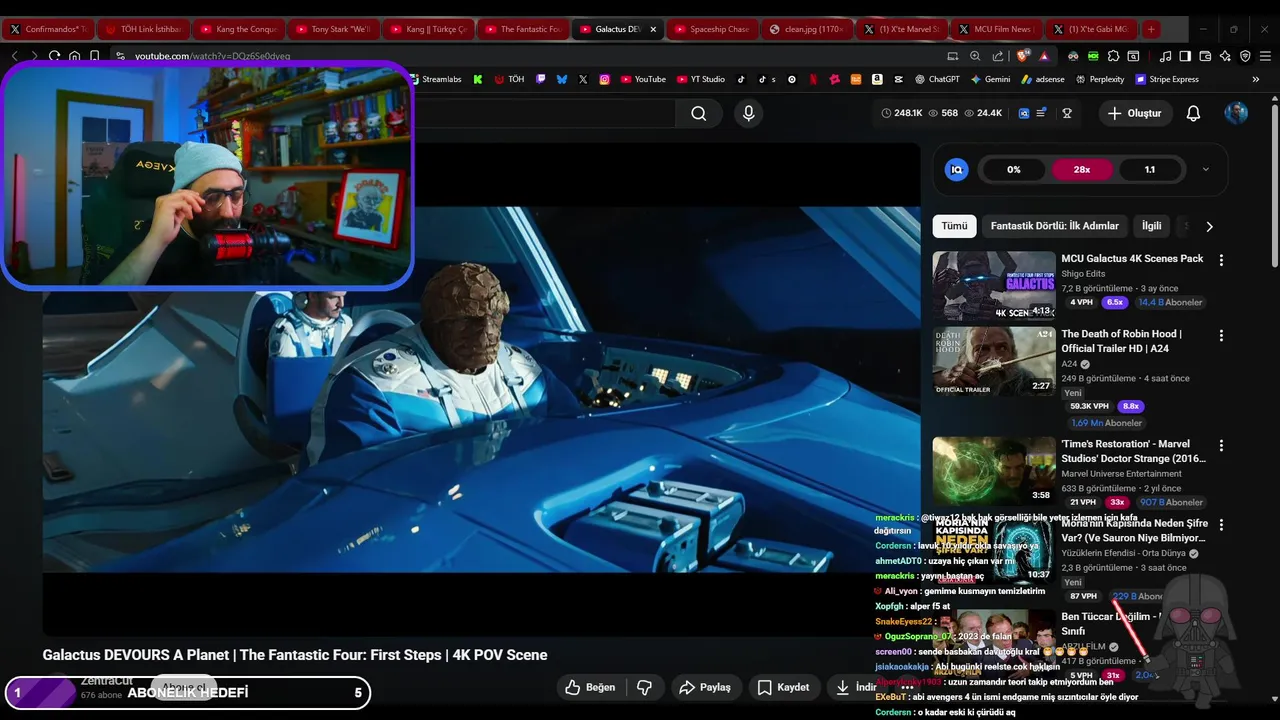
Task: Open options menu for MCU Galactus 4K Scenes Pack
Action: click(1221, 260)
